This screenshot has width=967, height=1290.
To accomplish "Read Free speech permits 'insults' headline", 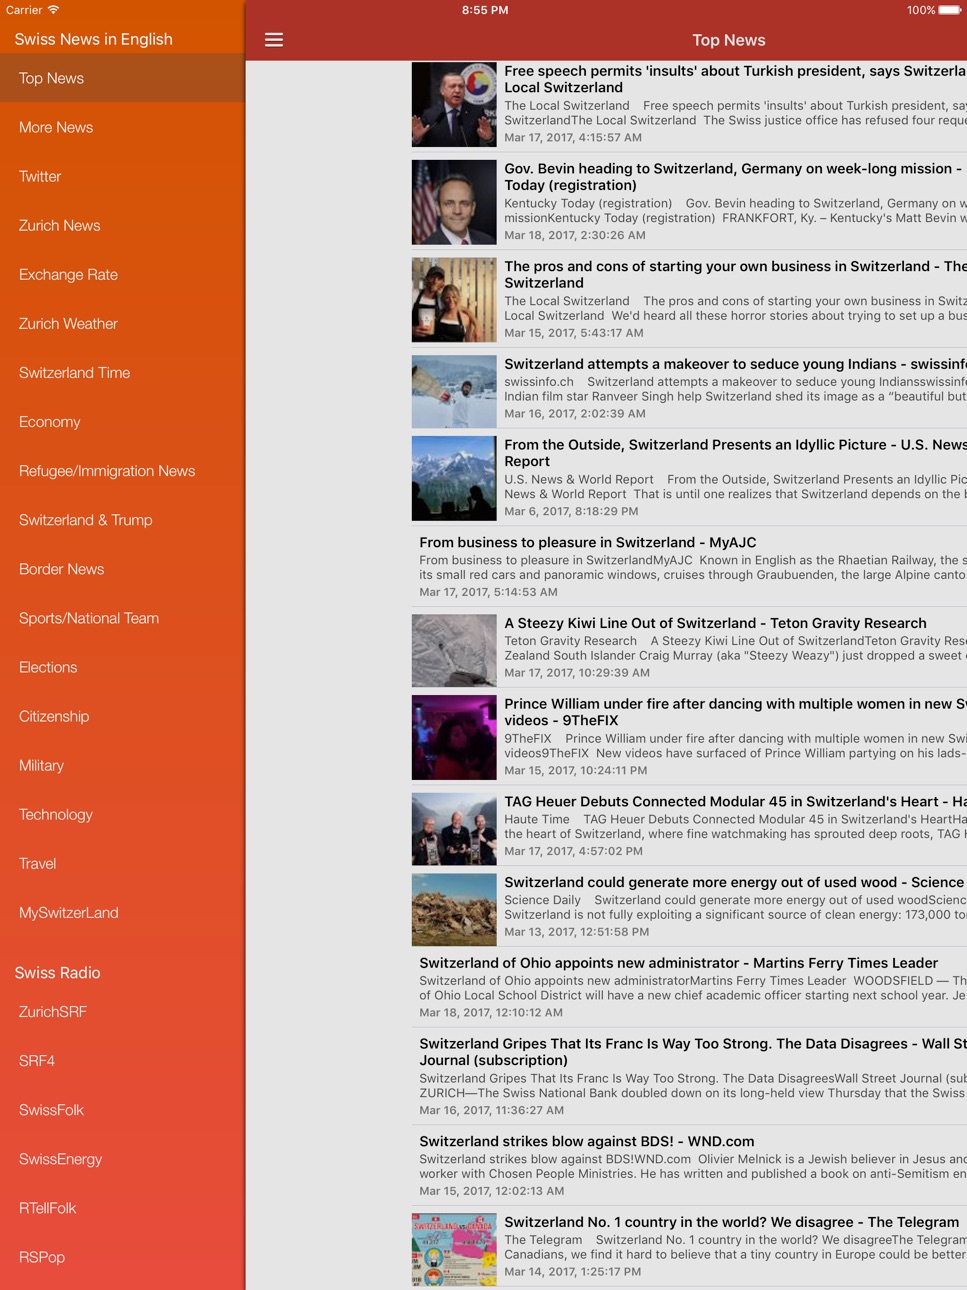I will [x=735, y=79].
